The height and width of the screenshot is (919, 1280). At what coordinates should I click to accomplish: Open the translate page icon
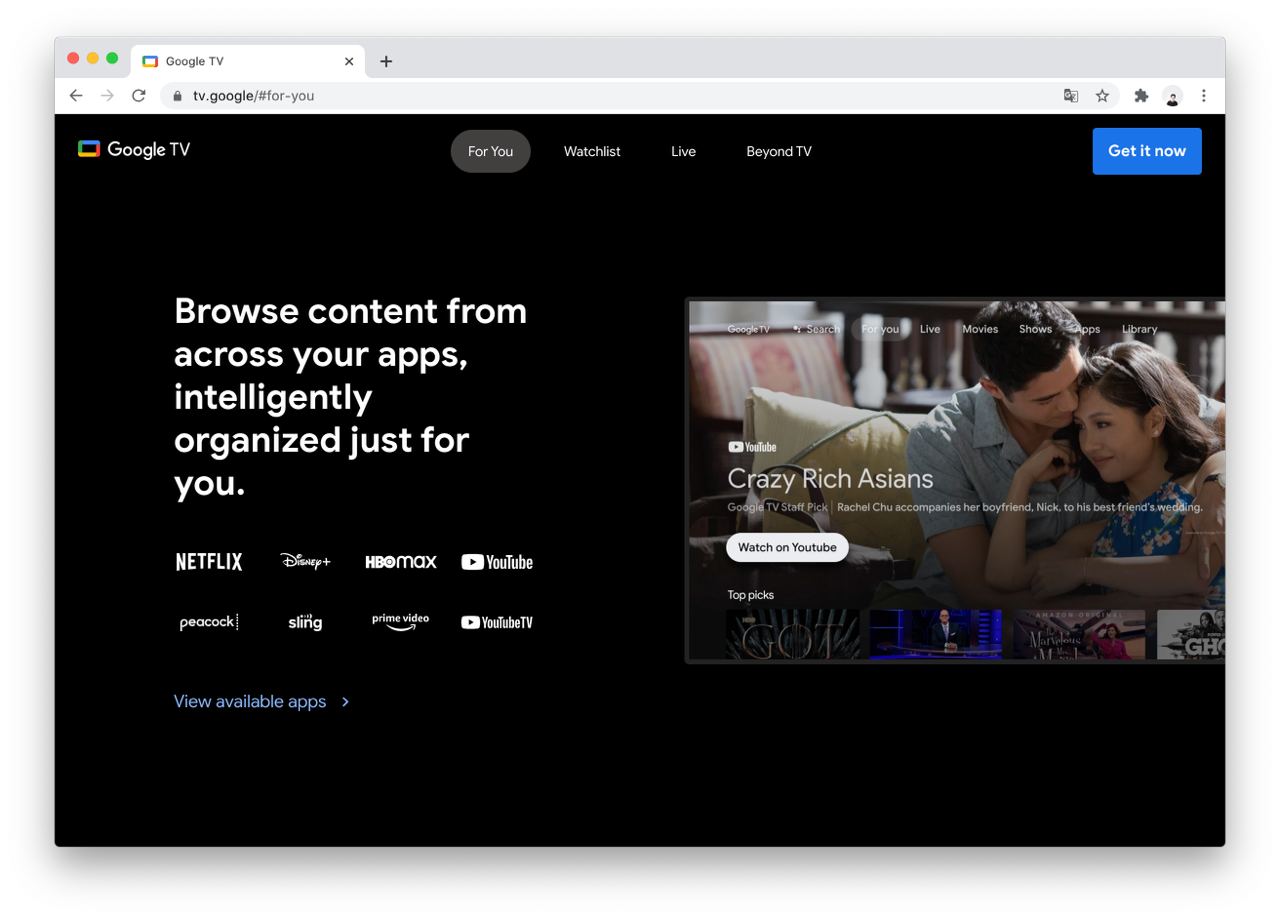[x=1071, y=96]
